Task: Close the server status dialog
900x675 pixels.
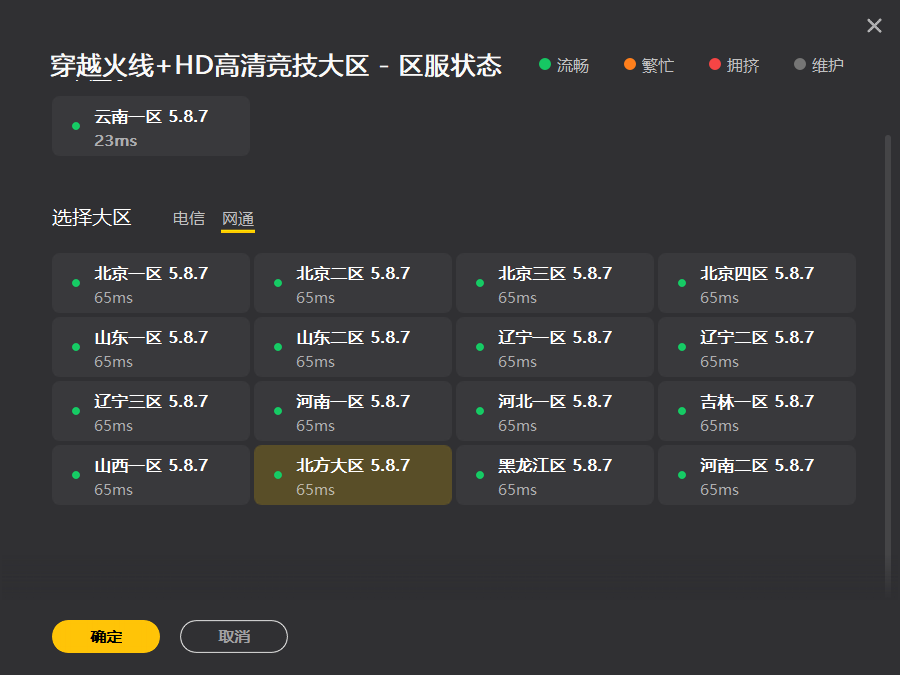Action: point(874,26)
